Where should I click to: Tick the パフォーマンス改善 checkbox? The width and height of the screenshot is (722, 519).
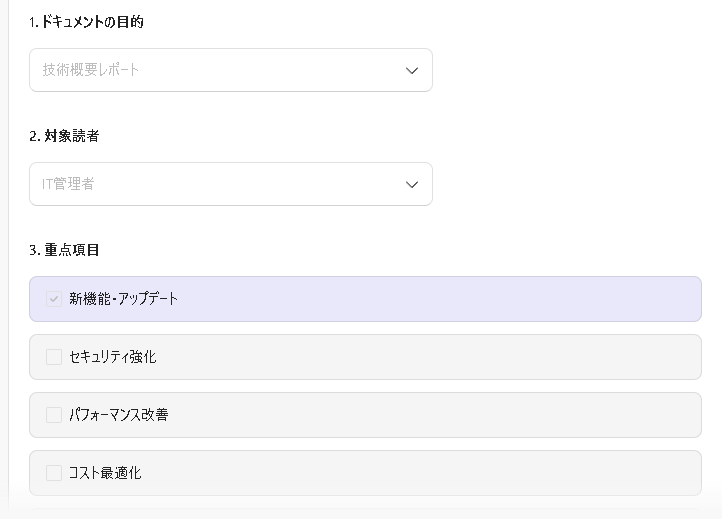coord(54,415)
